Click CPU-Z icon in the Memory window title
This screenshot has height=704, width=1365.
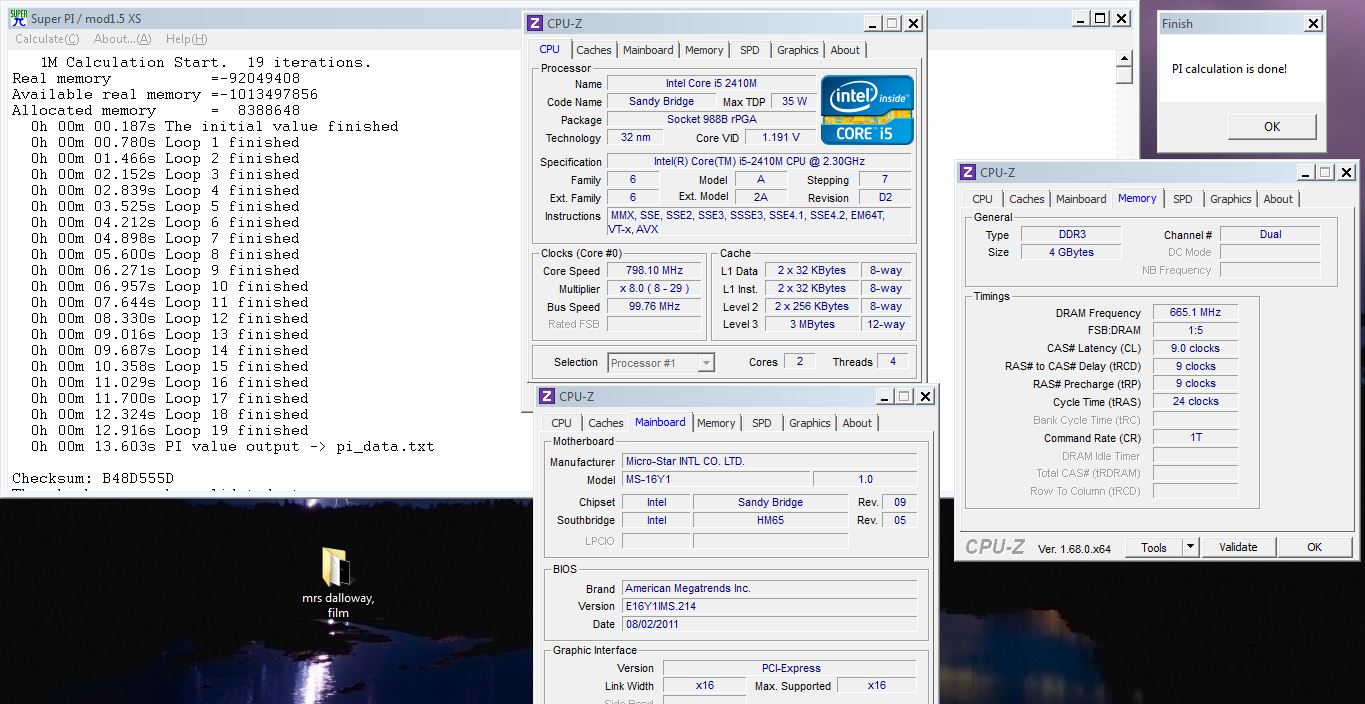[x=967, y=172]
